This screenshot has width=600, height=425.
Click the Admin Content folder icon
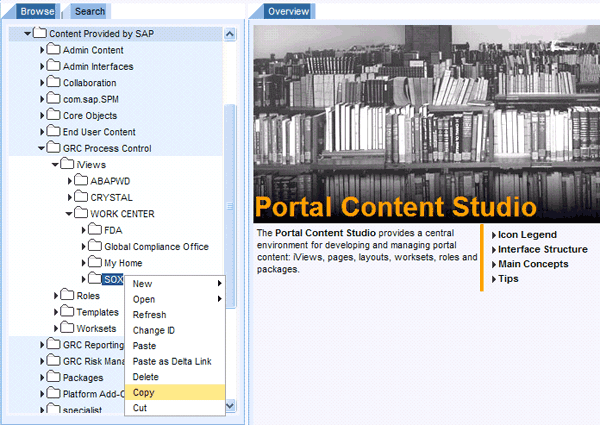click(x=53, y=49)
